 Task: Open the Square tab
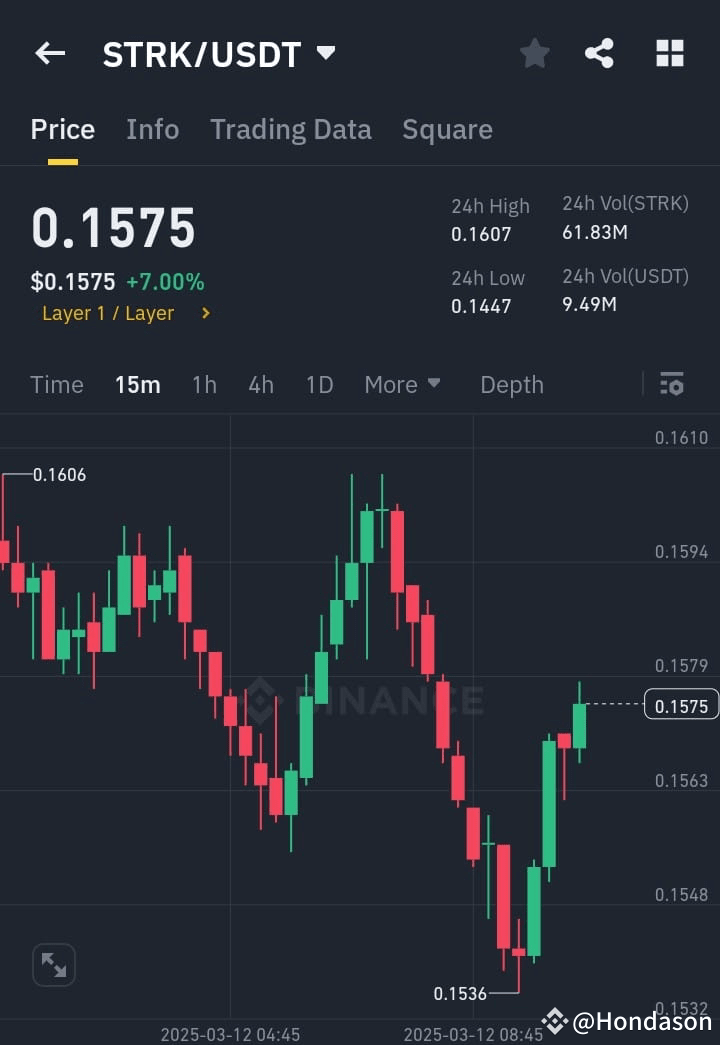pyautogui.click(x=447, y=129)
